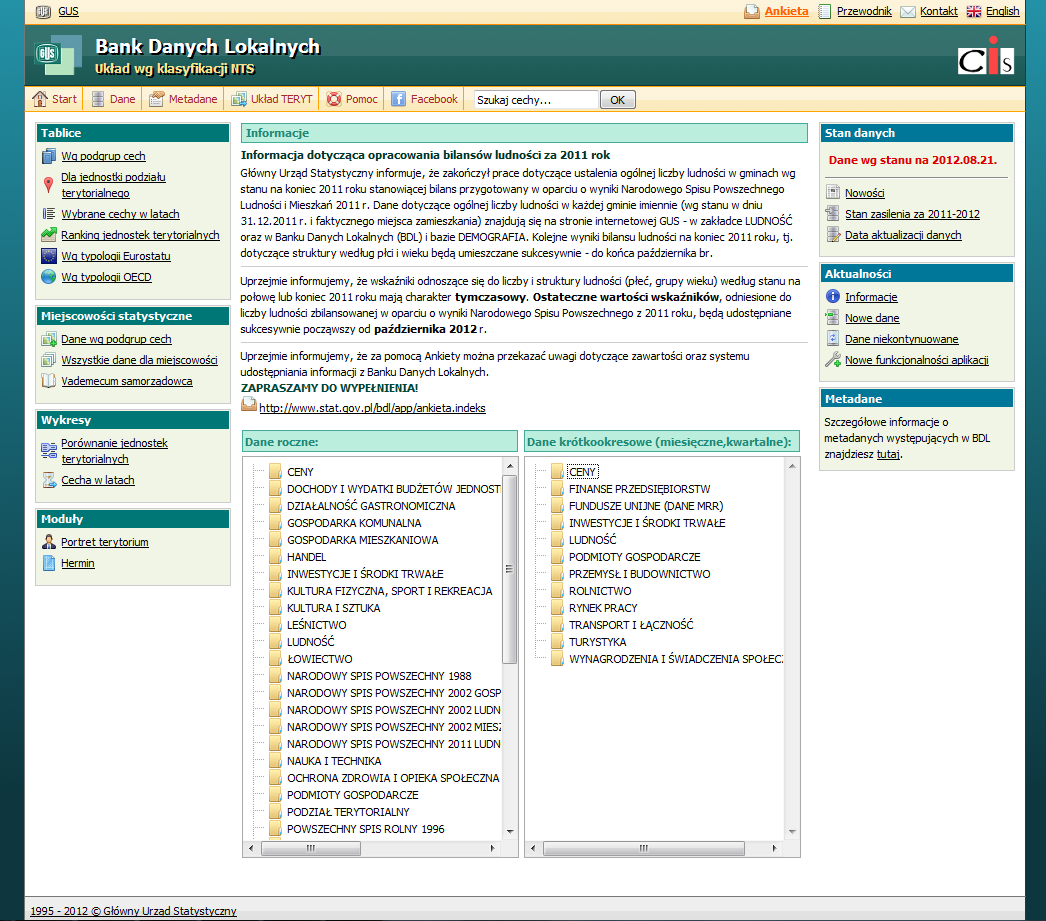Open the Metadane menu item
The width and height of the screenshot is (1046, 921).
tap(193, 99)
